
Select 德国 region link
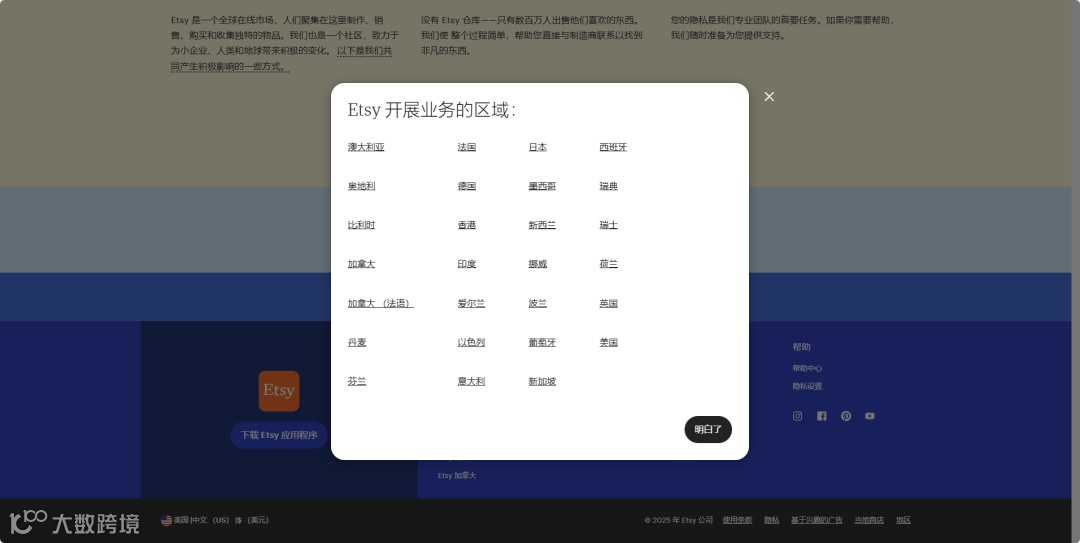click(x=466, y=186)
